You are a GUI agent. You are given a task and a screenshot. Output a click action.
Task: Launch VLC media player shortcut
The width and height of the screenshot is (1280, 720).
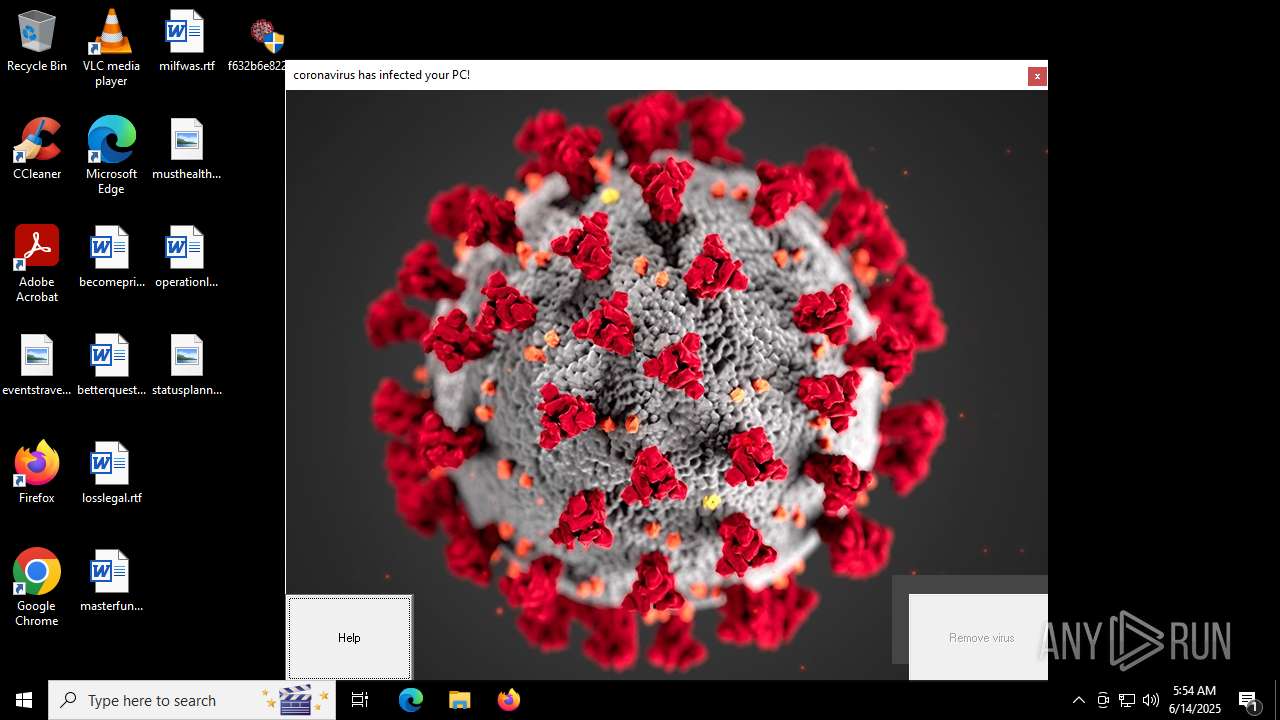click(111, 48)
